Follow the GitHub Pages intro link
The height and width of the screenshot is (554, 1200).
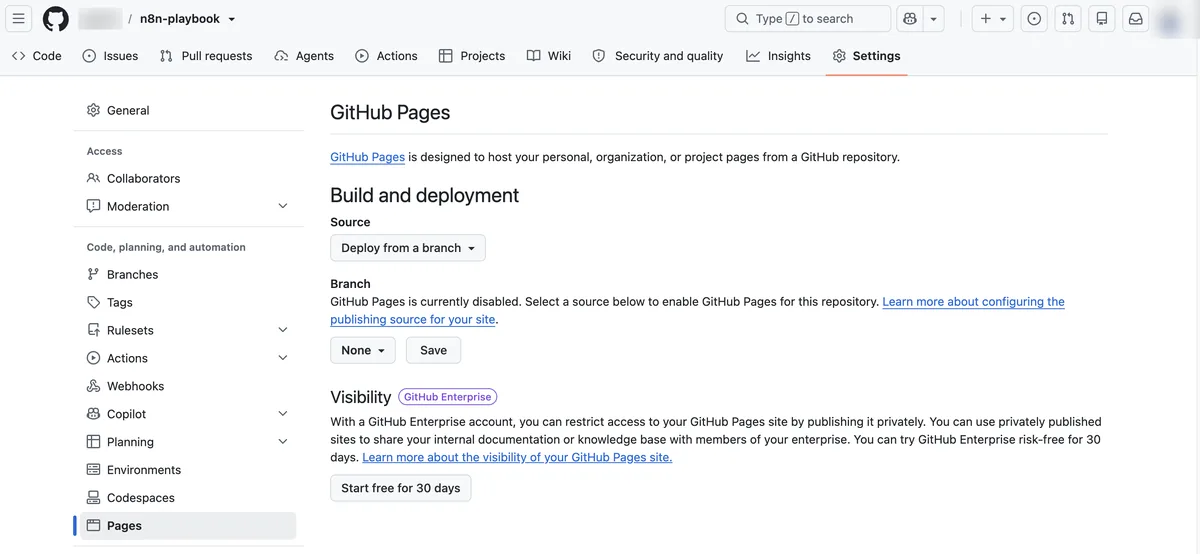(x=368, y=157)
